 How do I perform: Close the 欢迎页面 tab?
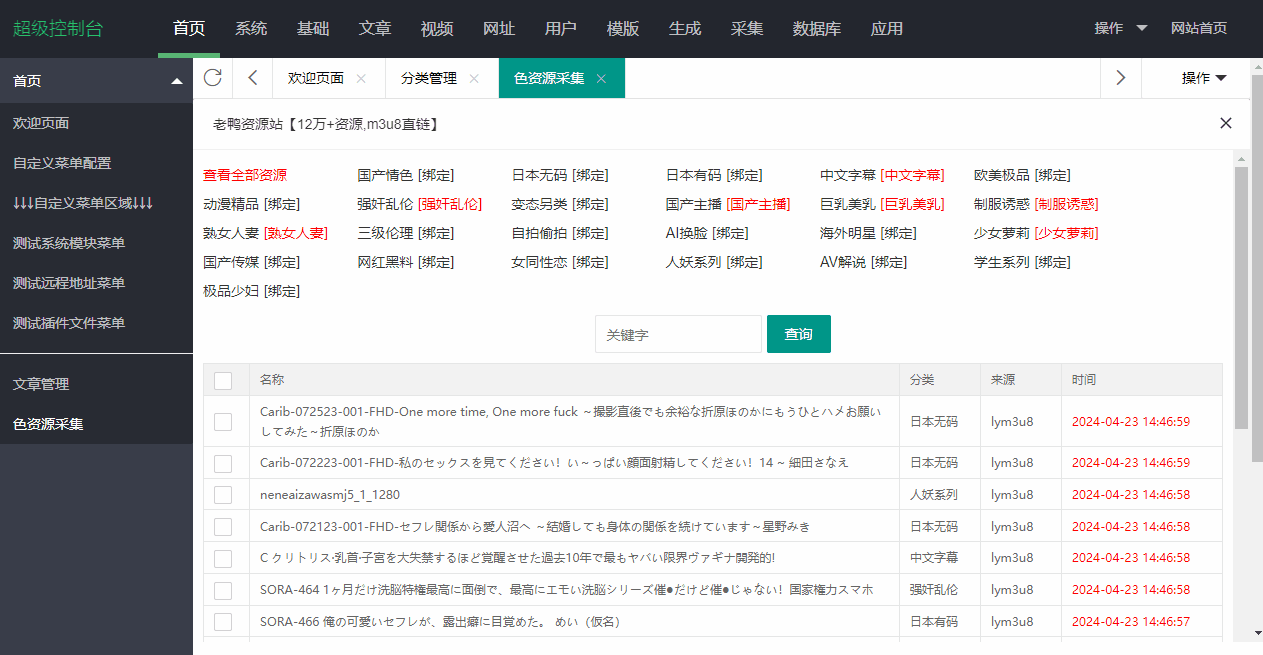[361, 78]
